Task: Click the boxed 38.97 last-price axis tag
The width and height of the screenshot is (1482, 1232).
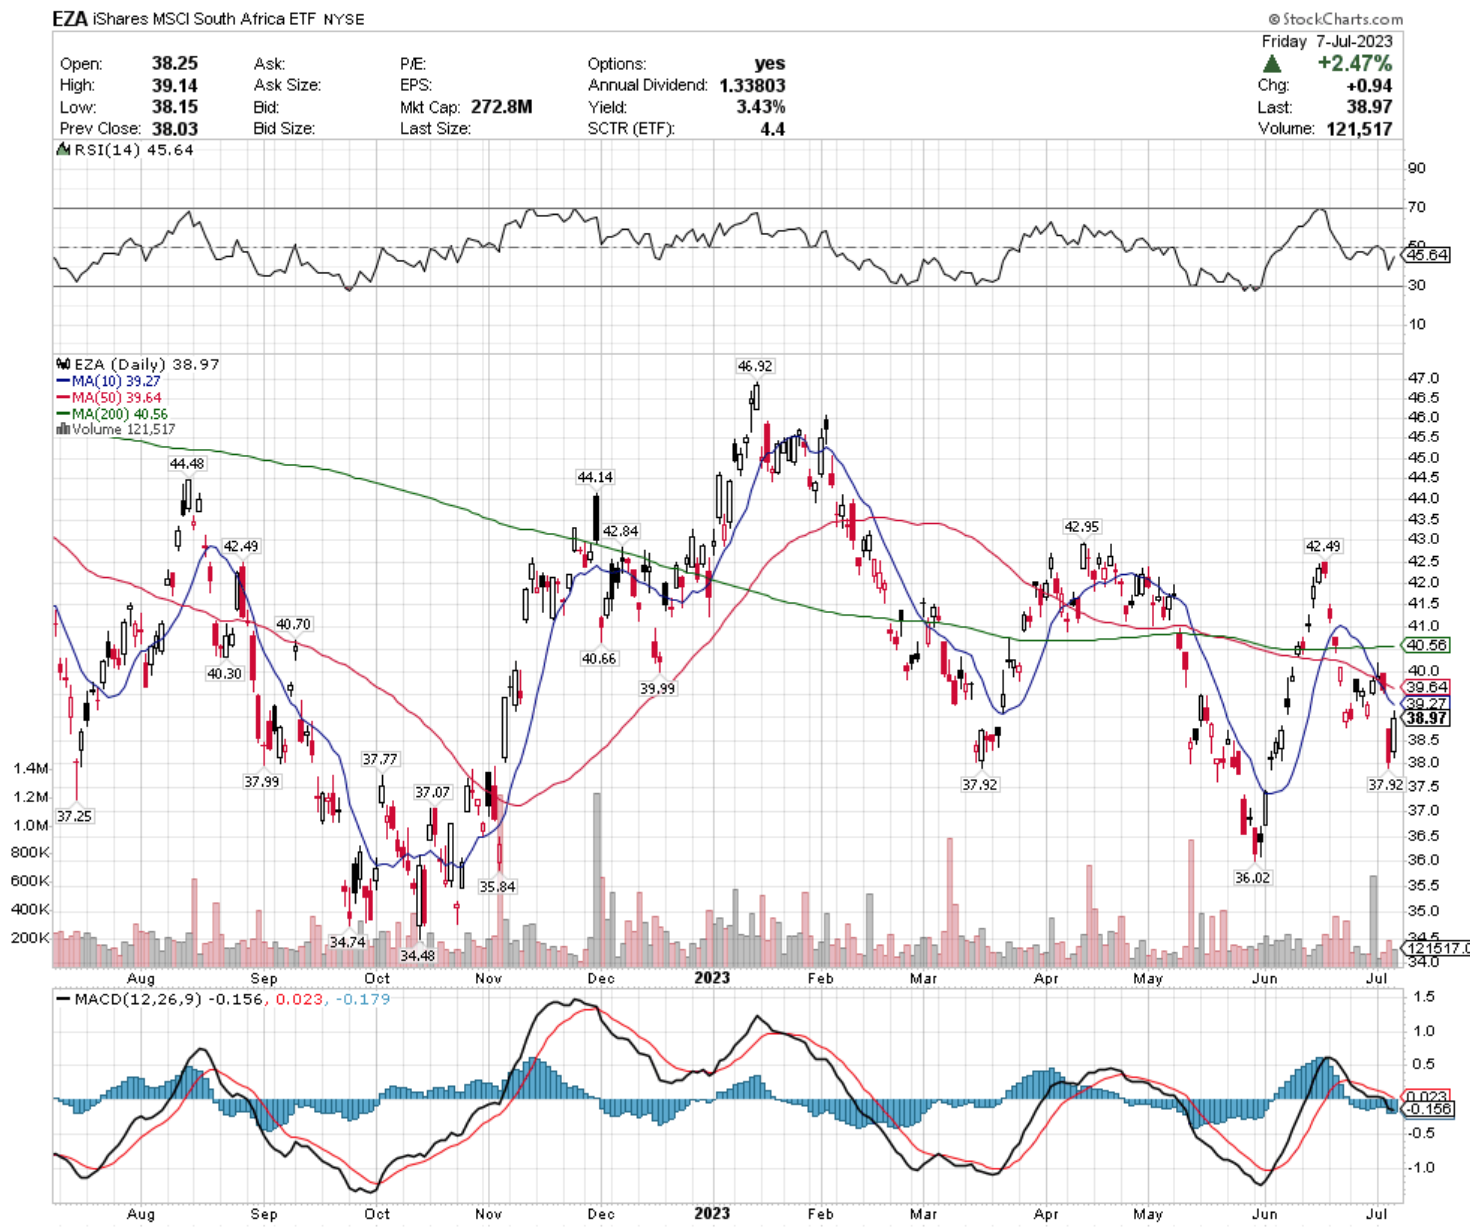Action: [1426, 719]
